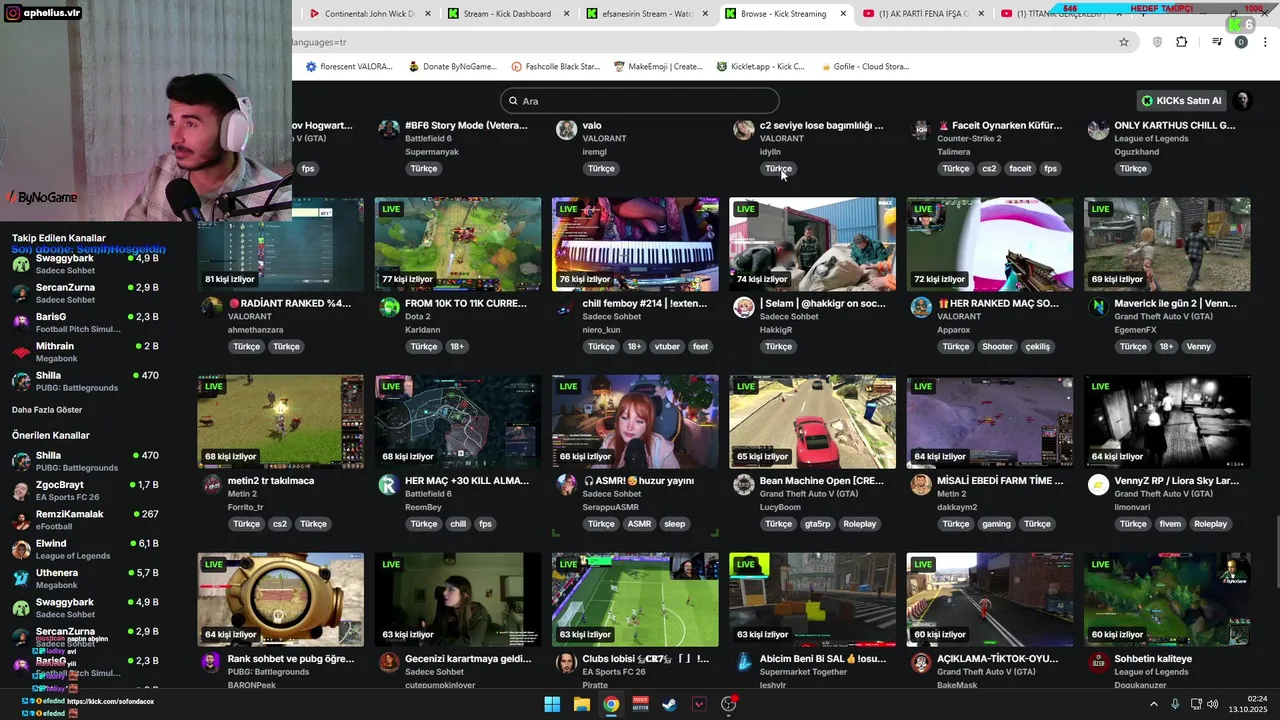1280x720 pixels.
Task: Select 'fivem' tag under limonvari stream
Action: click(1170, 524)
